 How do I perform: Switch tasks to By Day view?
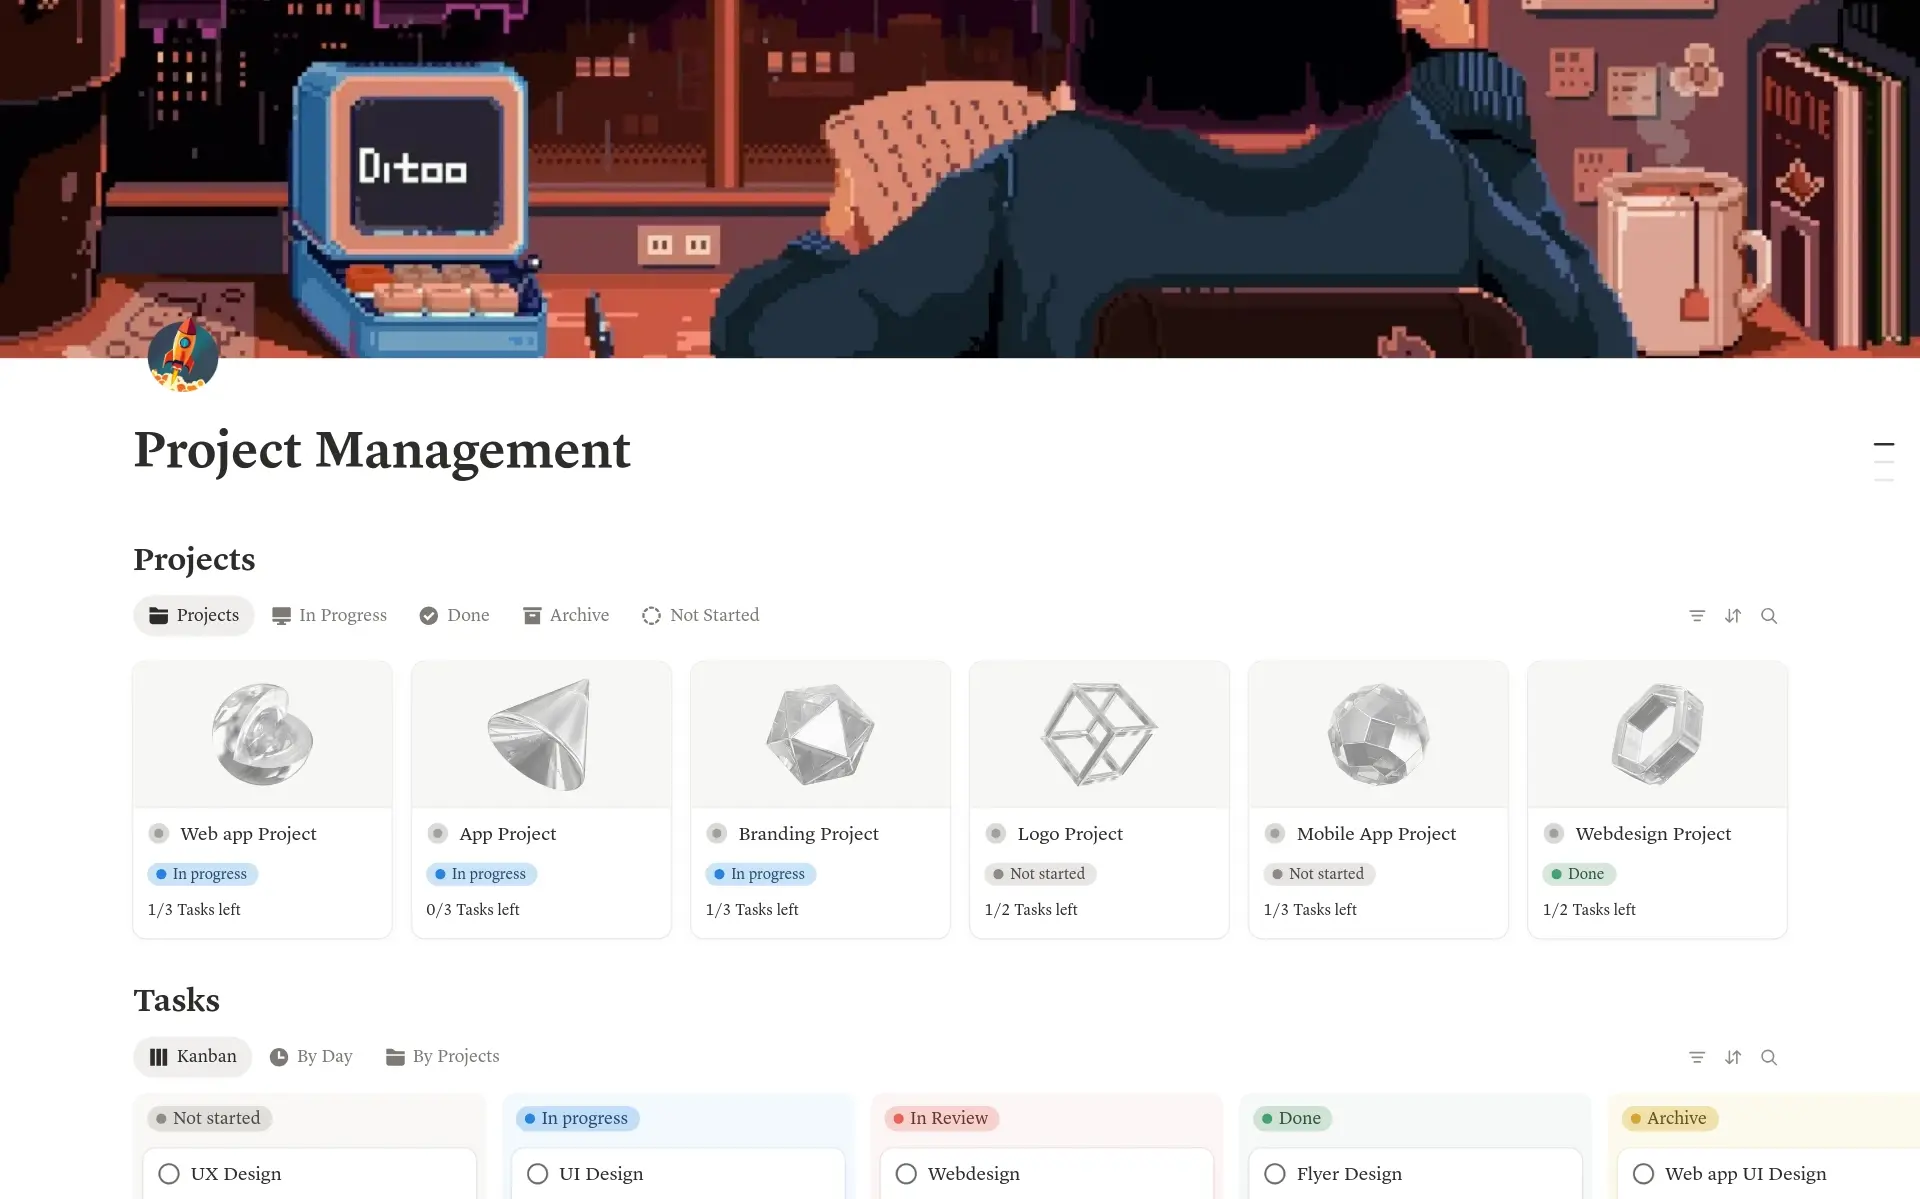(311, 1057)
